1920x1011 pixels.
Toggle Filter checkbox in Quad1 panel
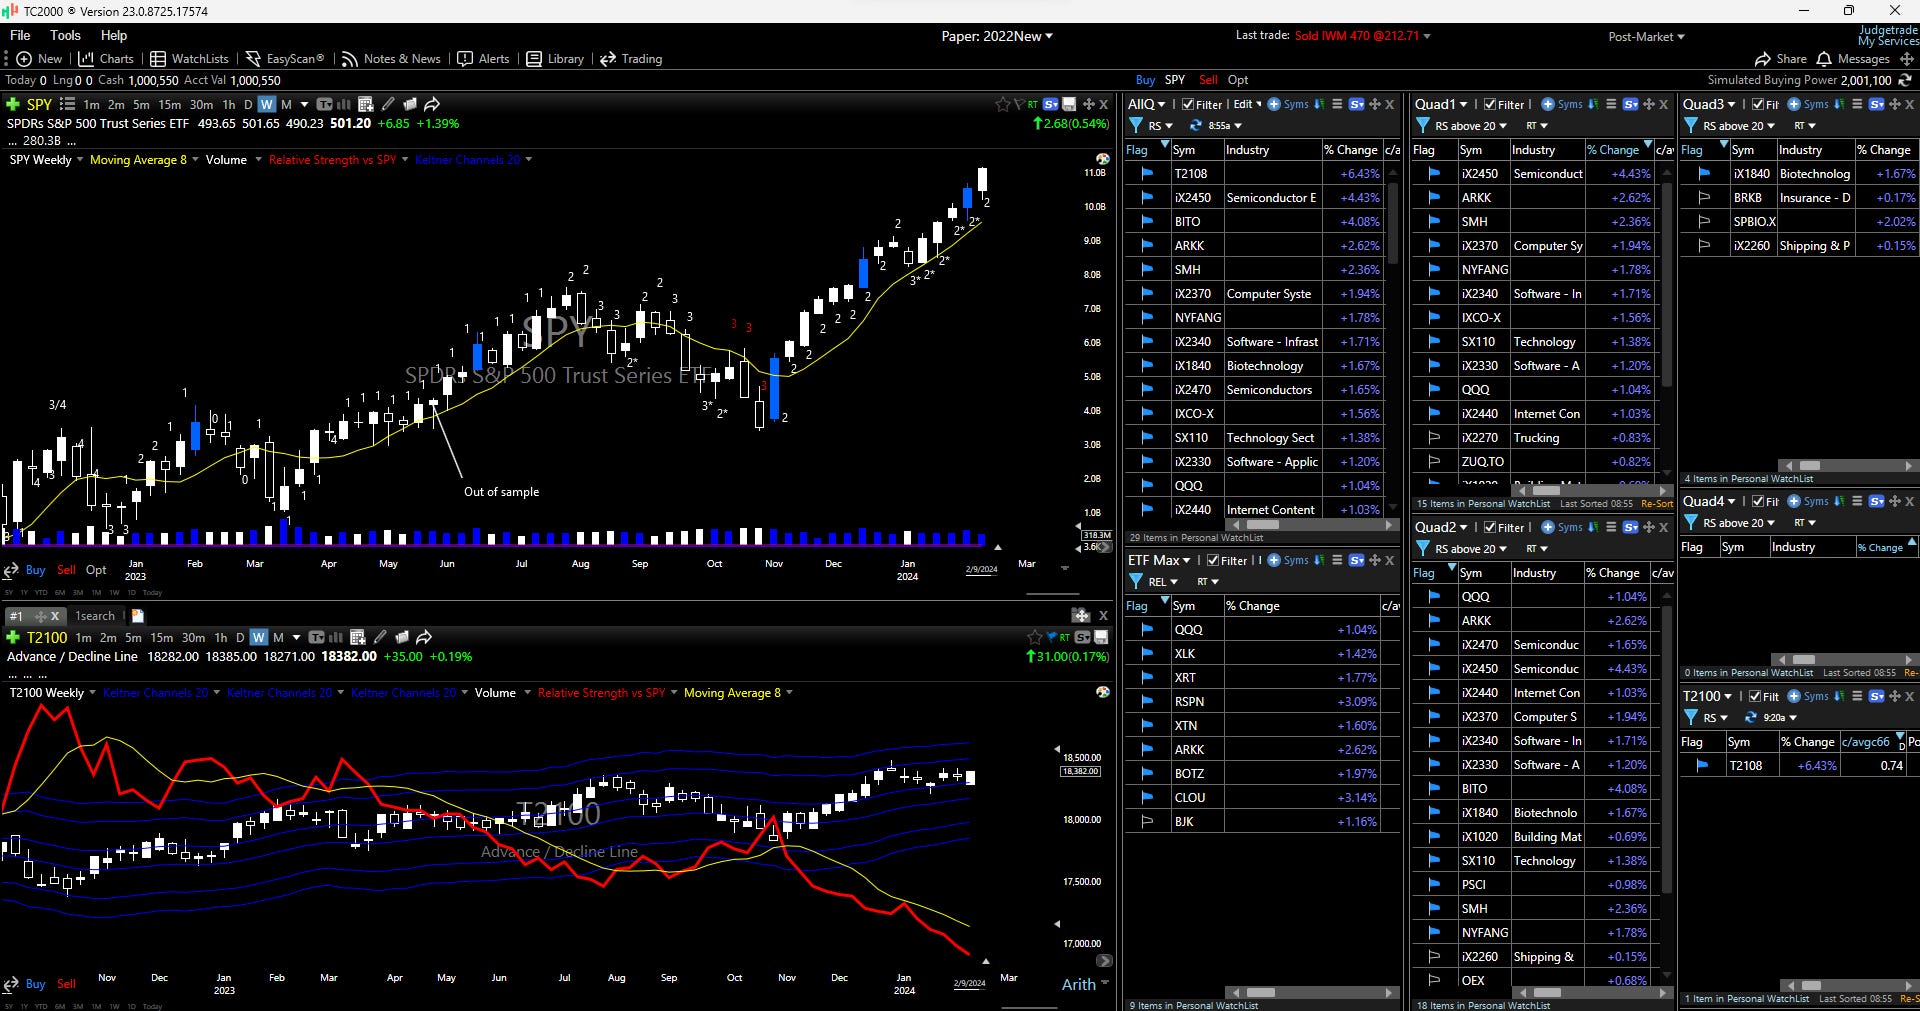pyautogui.click(x=1490, y=104)
